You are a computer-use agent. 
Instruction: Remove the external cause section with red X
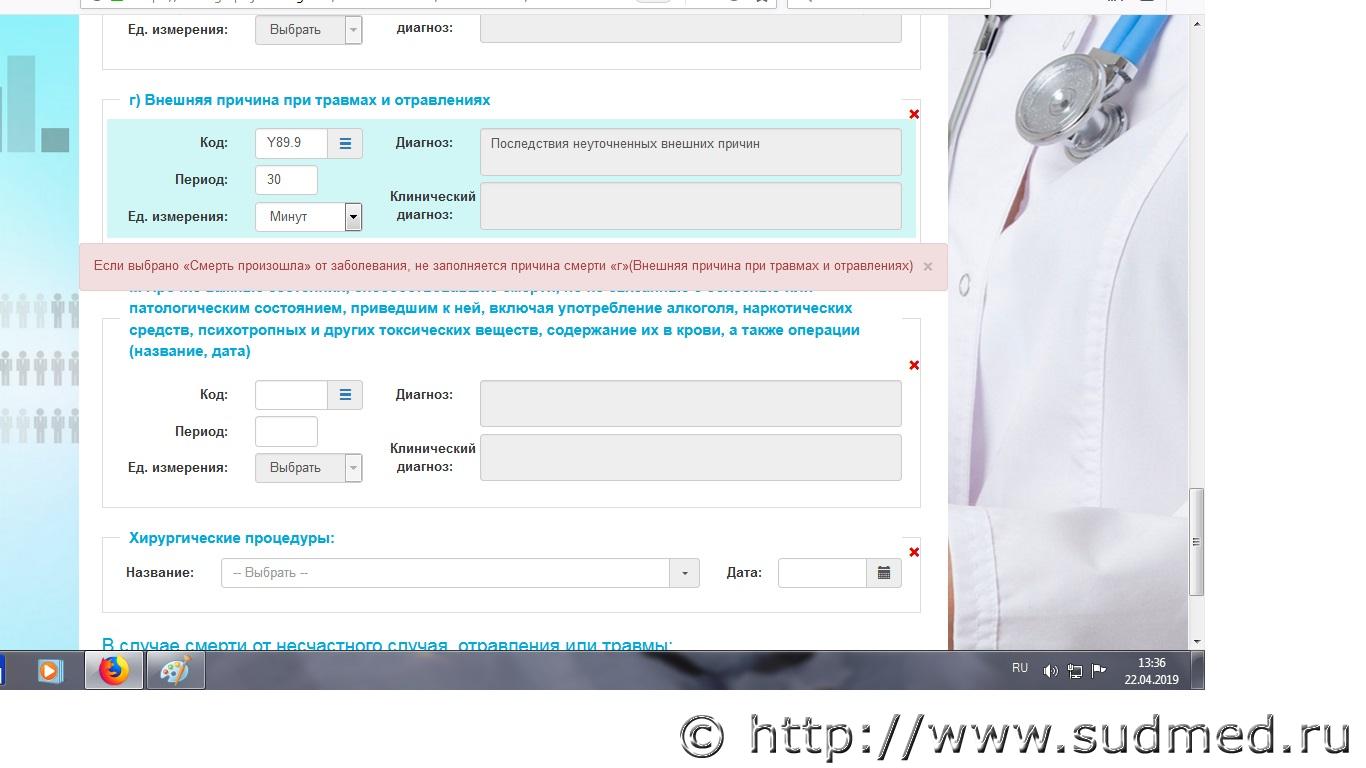coord(914,114)
